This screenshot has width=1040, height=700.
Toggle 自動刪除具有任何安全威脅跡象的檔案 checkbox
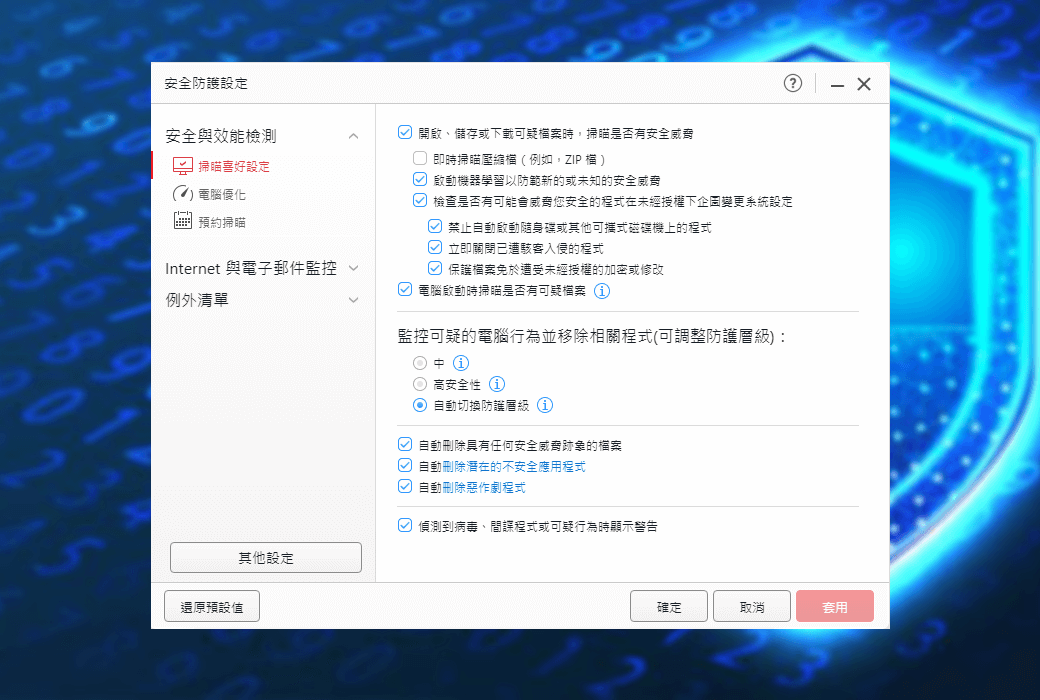tap(405, 444)
